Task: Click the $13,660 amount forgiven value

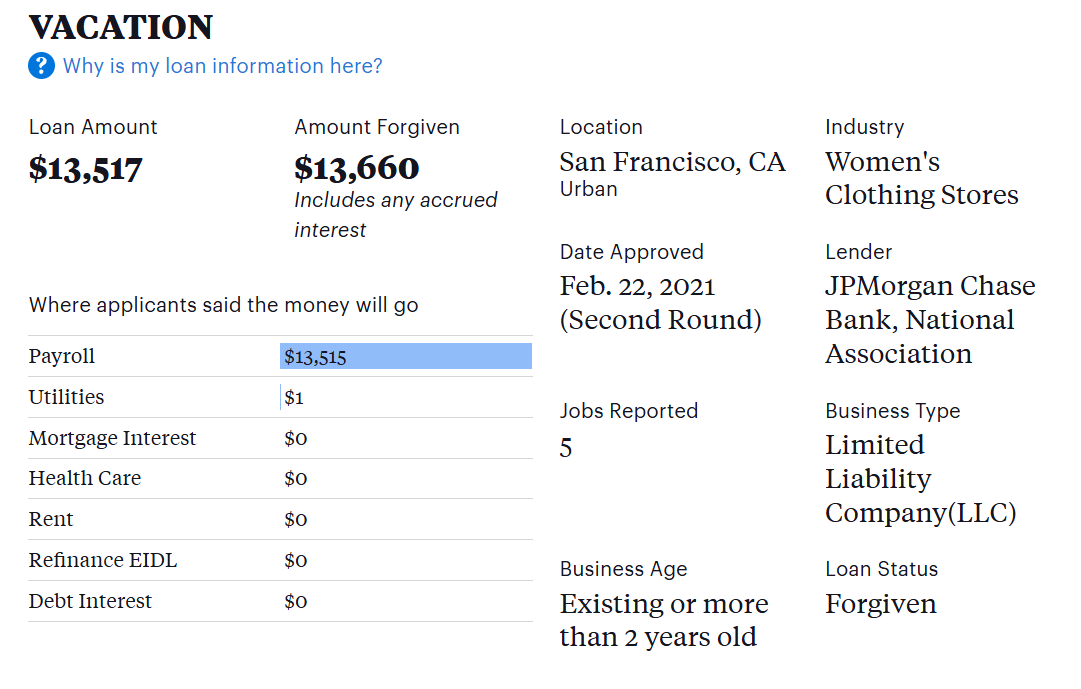Action: click(x=357, y=168)
